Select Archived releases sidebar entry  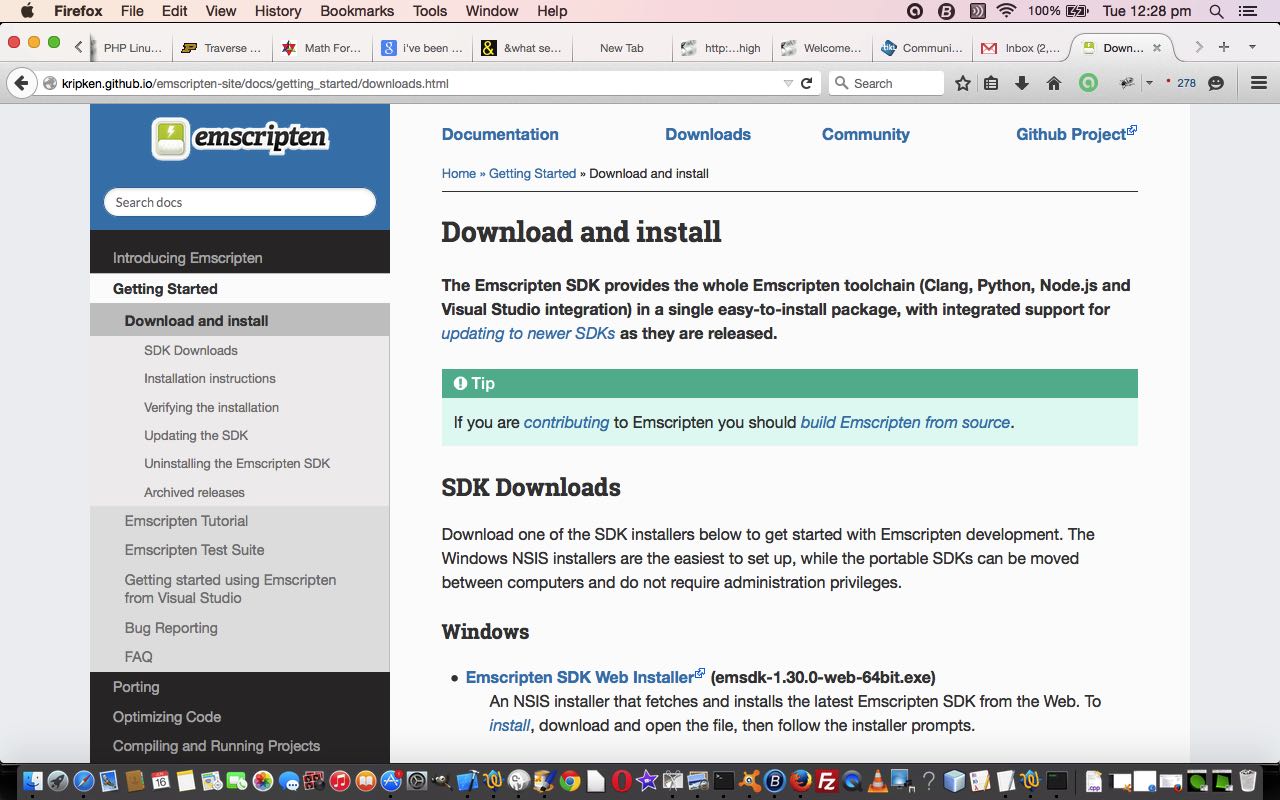click(240, 492)
